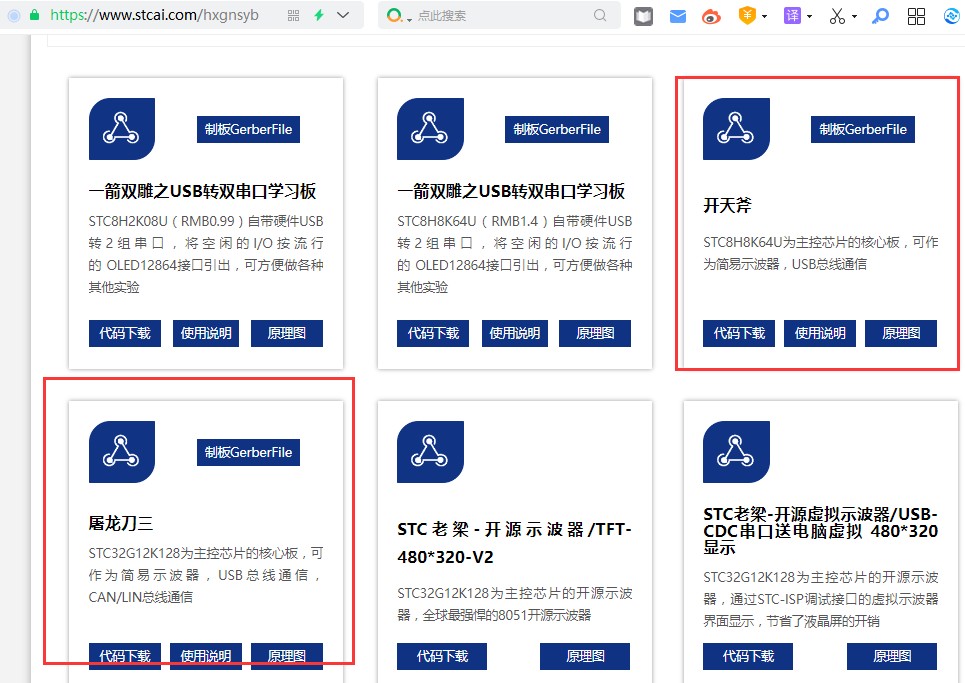
Task: Click 代码下载 on the 屠龙刀三 card
Action: 125,656
